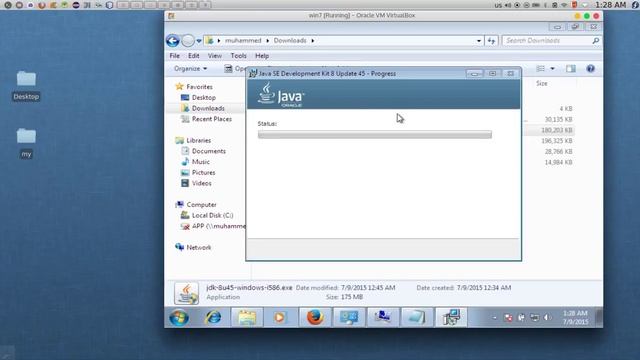Select Favorites in the navigation pane
The width and height of the screenshot is (640, 360).
point(199,87)
